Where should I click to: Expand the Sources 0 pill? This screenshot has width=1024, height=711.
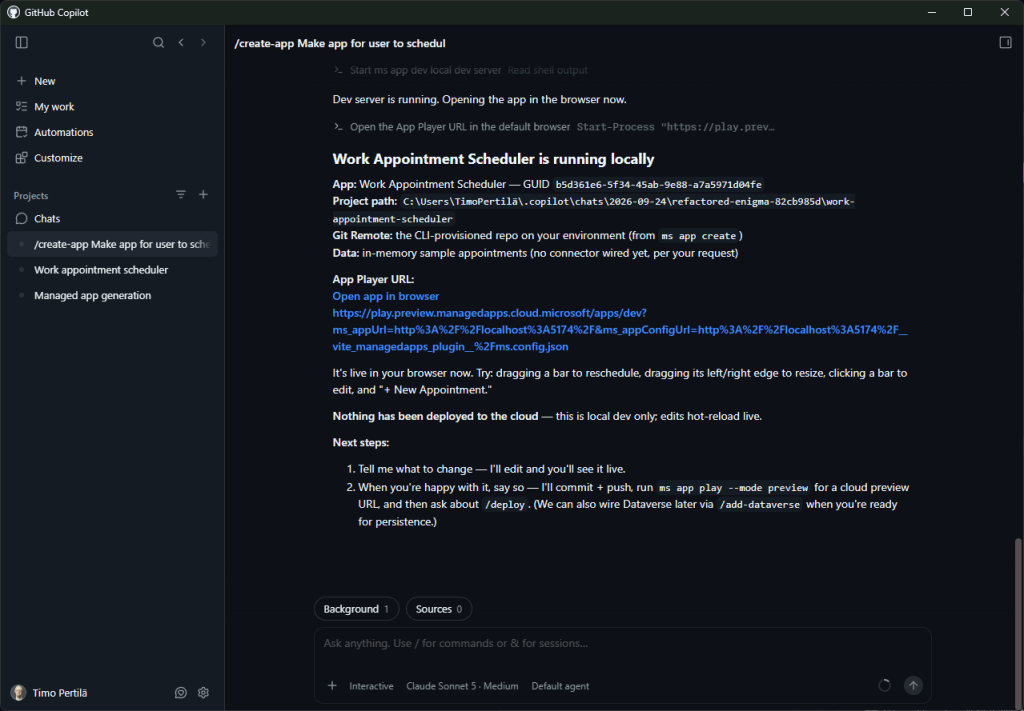[x=439, y=609]
